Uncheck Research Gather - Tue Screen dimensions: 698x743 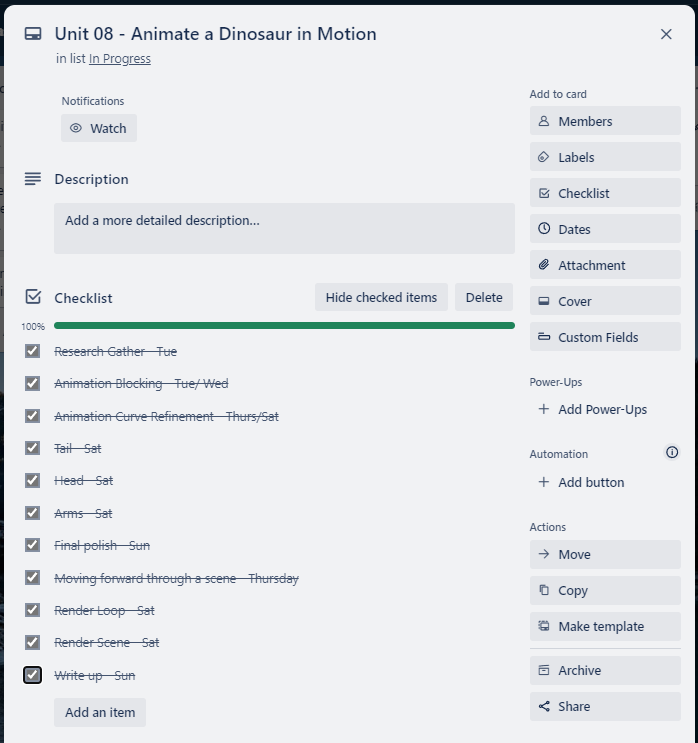tap(32, 351)
